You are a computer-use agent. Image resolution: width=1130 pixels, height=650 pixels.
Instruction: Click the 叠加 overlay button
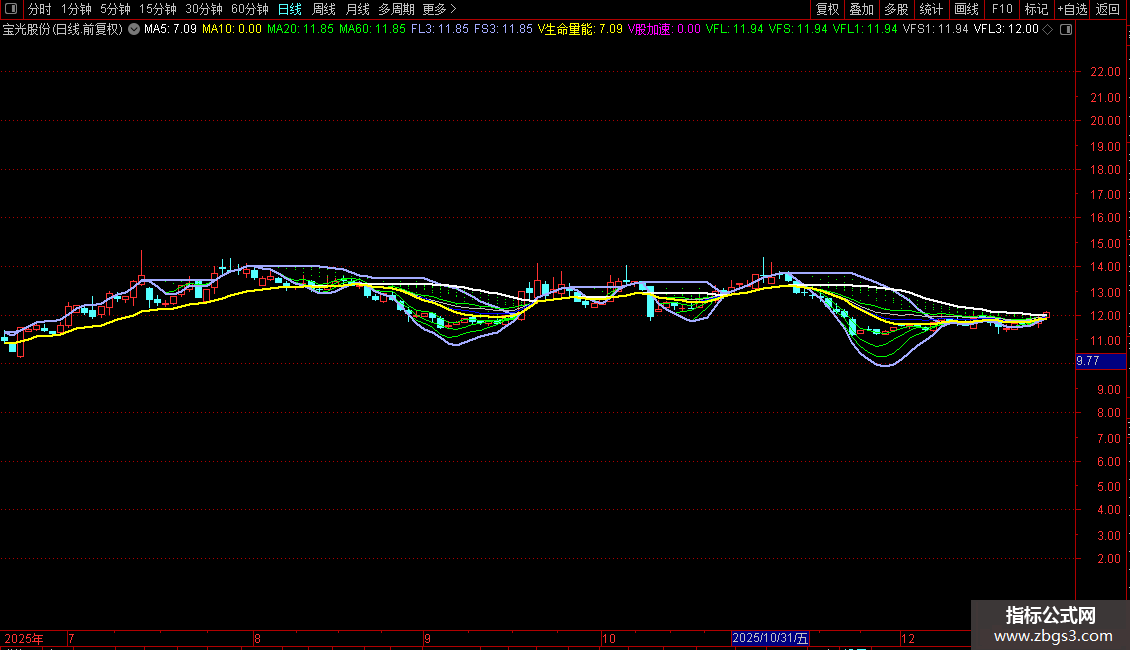(862, 9)
